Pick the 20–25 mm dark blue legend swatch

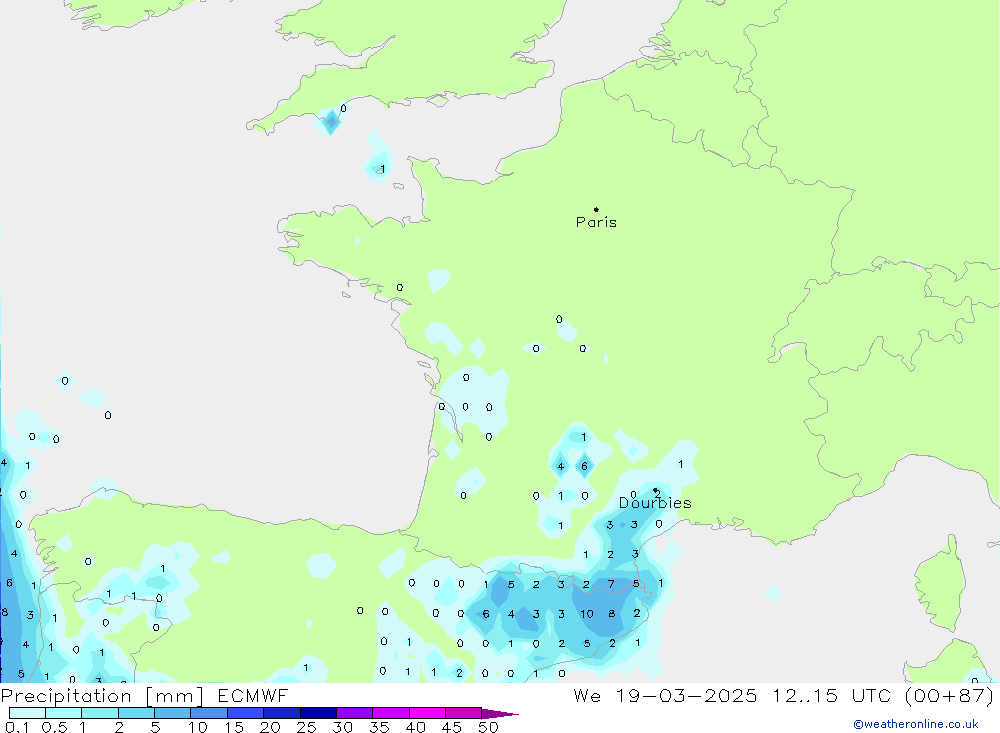(x=281, y=713)
